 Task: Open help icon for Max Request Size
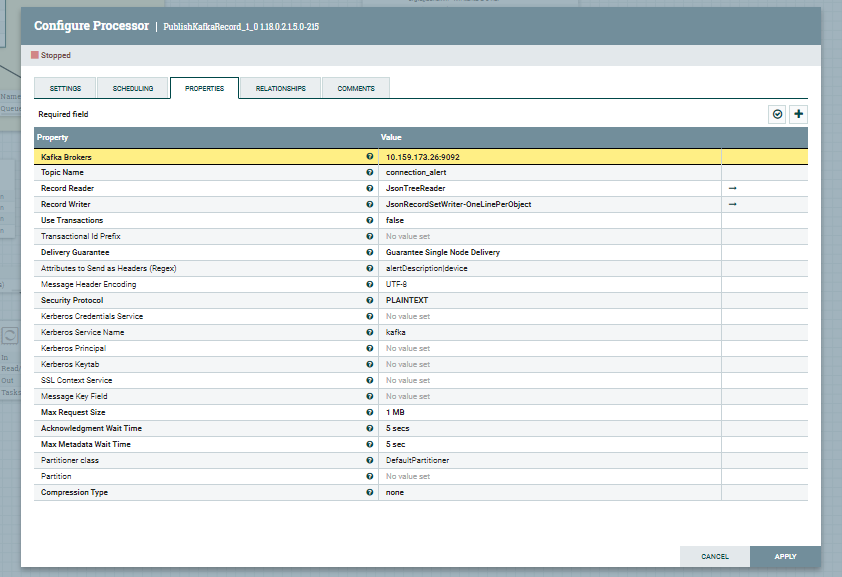click(369, 412)
